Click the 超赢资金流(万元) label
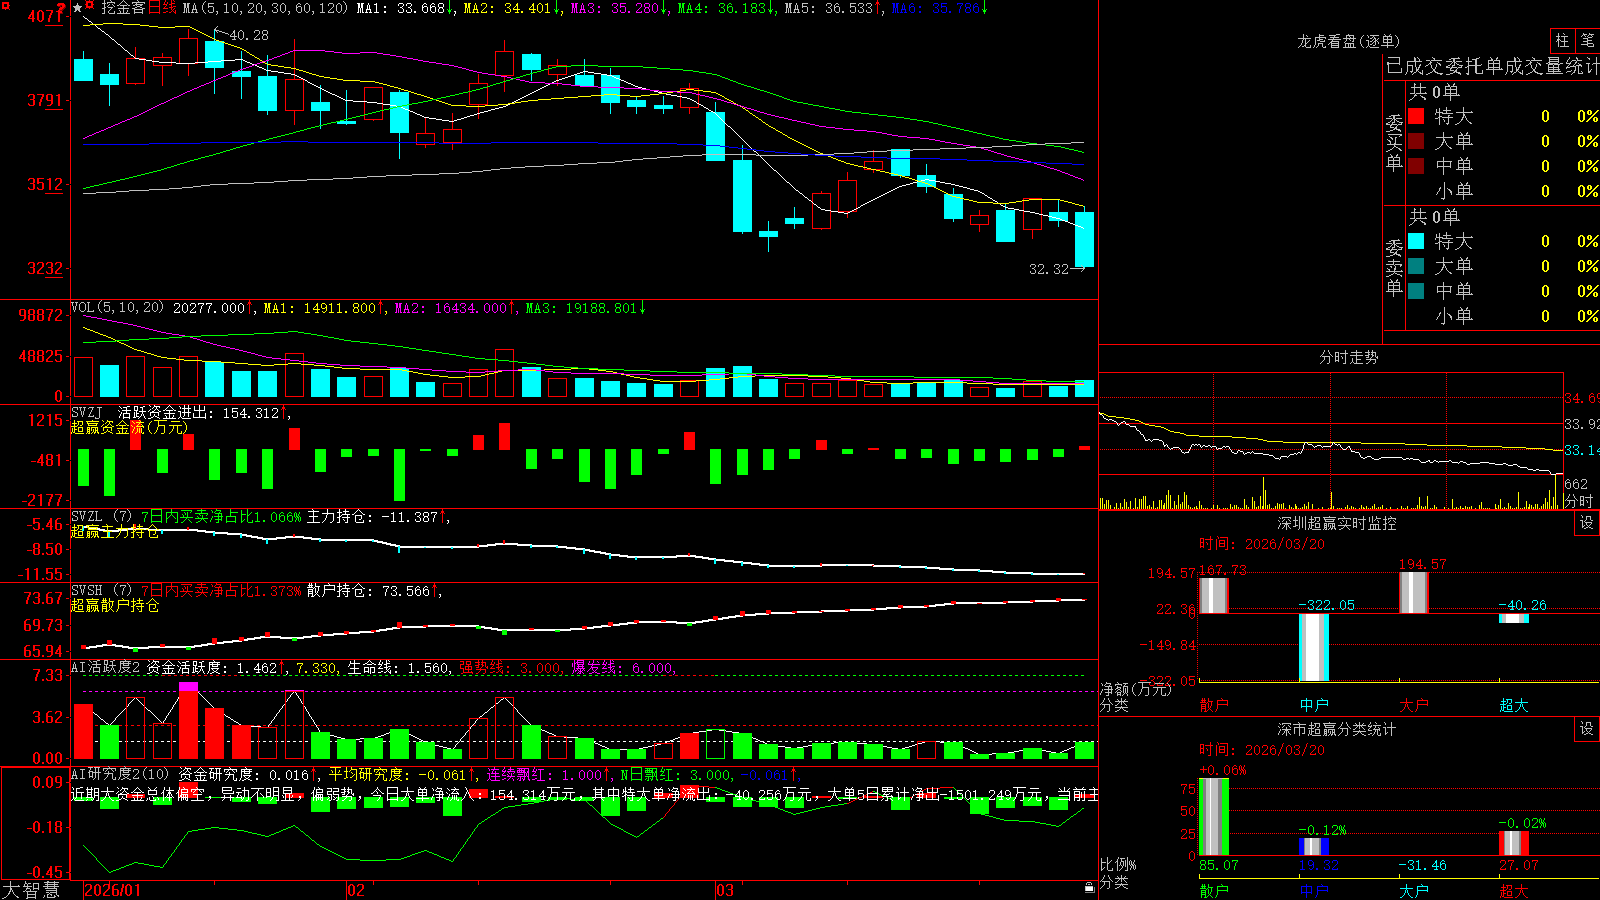The width and height of the screenshot is (1600, 900). click(x=129, y=427)
